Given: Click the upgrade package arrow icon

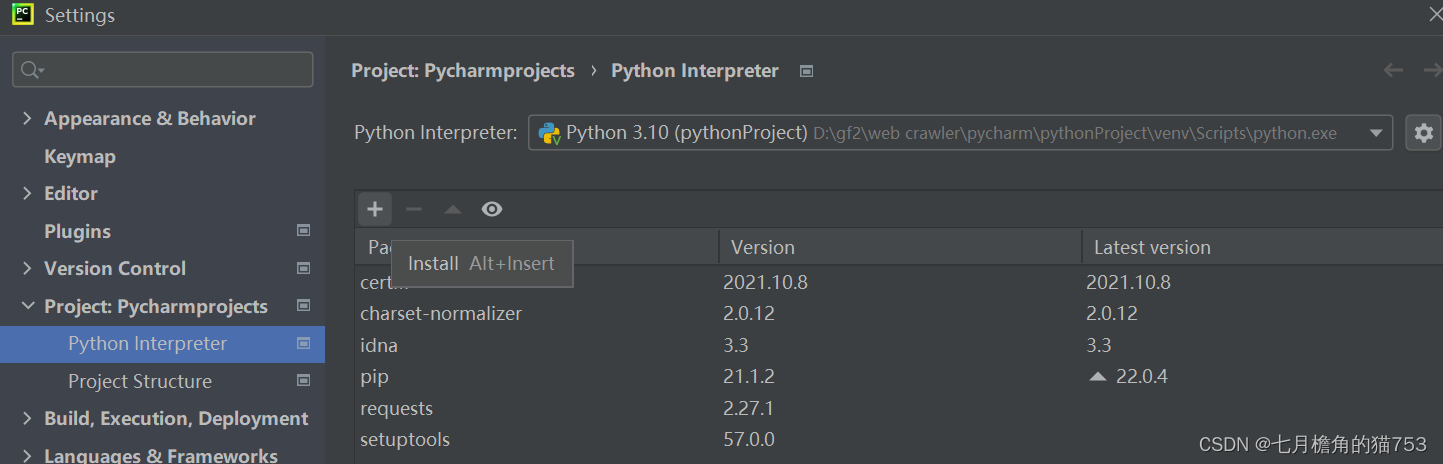Looking at the screenshot, I should pos(453,209).
